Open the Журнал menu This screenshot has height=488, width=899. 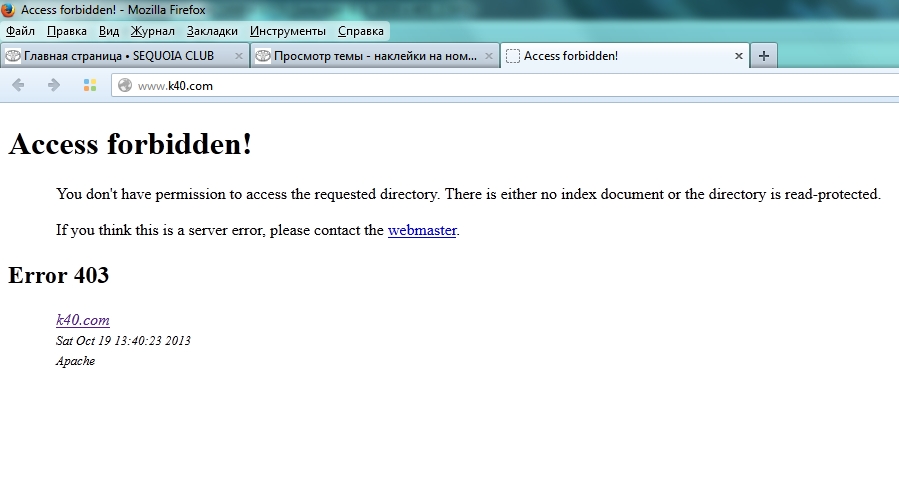pyautogui.click(x=152, y=31)
